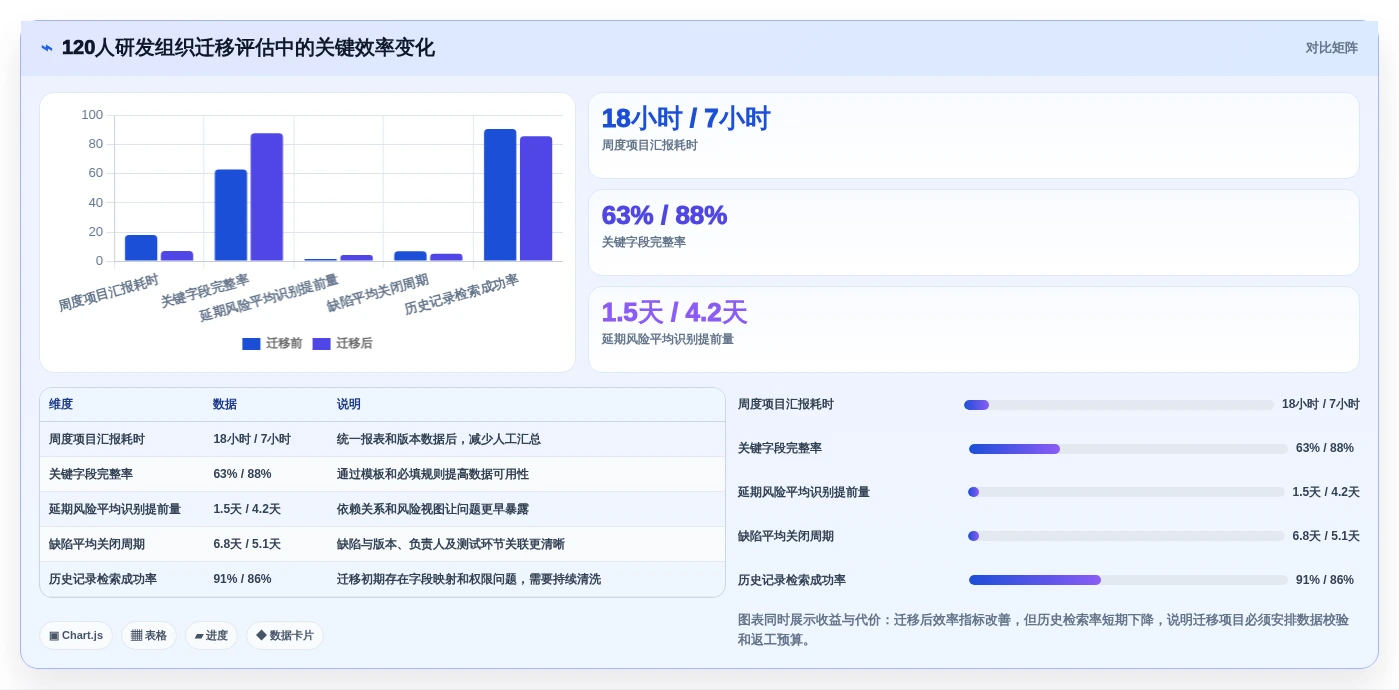1399x690 pixels.
Task: Click the 进度 tag chip
Action: point(211,636)
